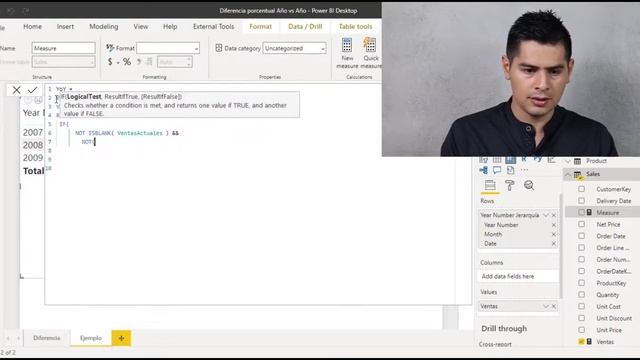The height and width of the screenshot is (360, 640).
Task: Select the R script visual icon
Action: click(x=524, y=160)
